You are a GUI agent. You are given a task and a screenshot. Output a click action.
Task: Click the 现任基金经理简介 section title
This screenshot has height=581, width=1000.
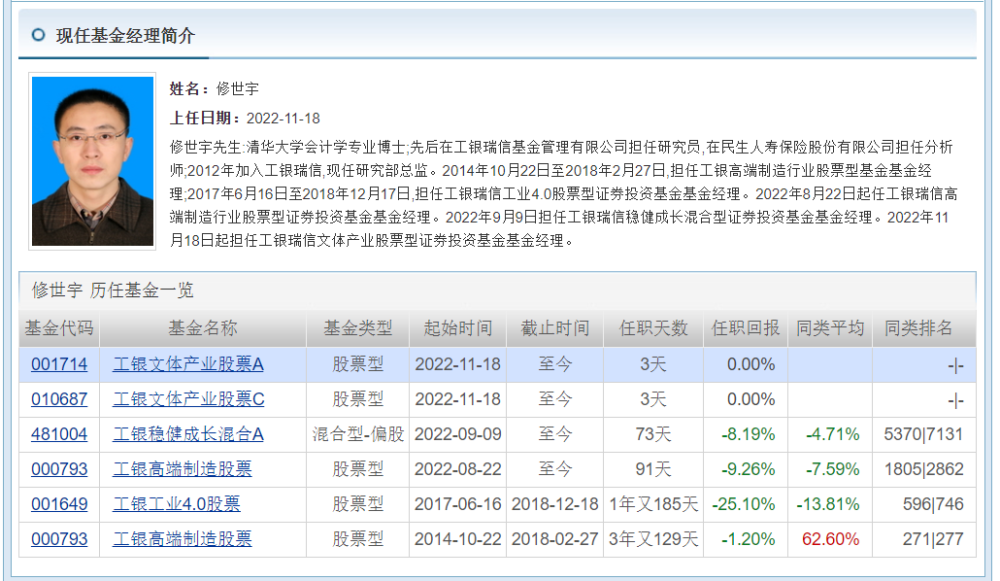(125, 35)
